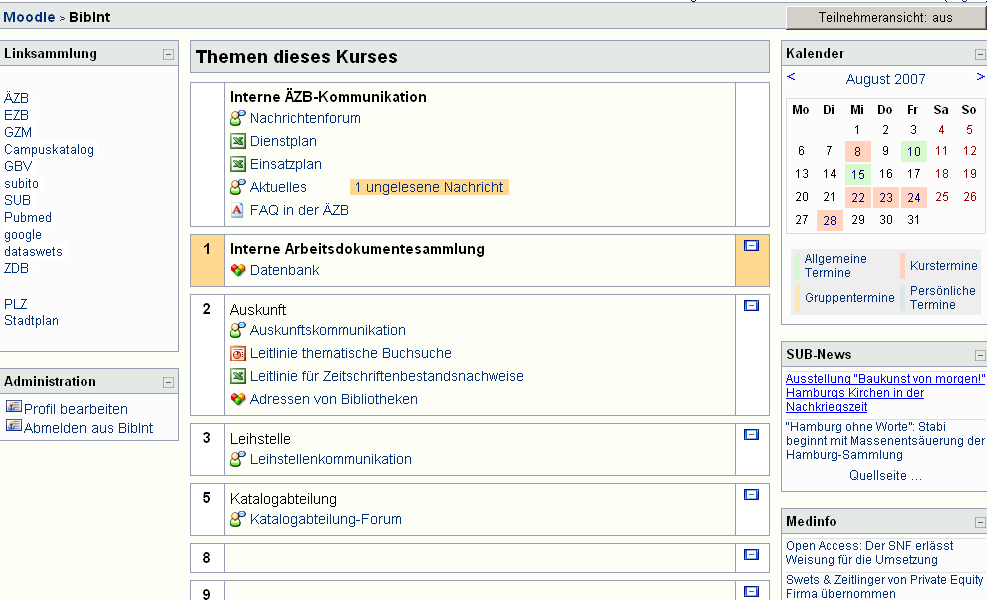
Task: Show only topic 2 Auskunft
Action: coord(752,306)
